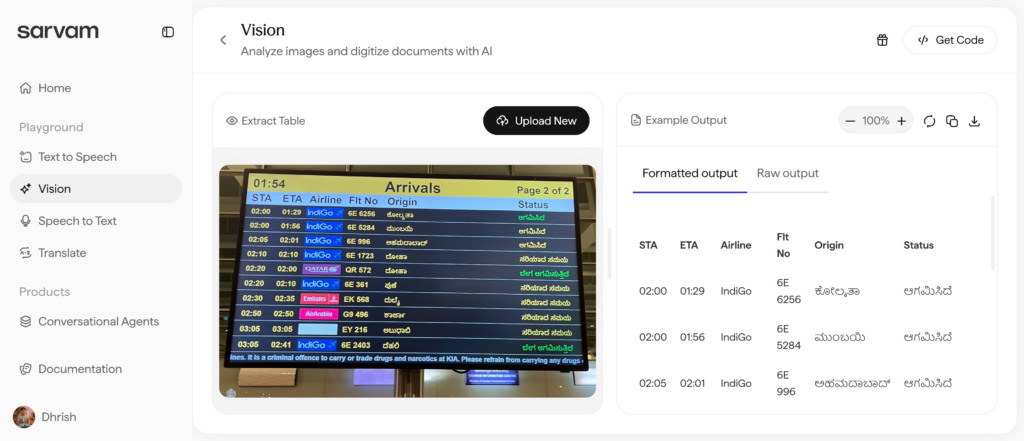Open Home in the sidebar
This screenshot has width=1024, height=441.
(x=54, y=88)
